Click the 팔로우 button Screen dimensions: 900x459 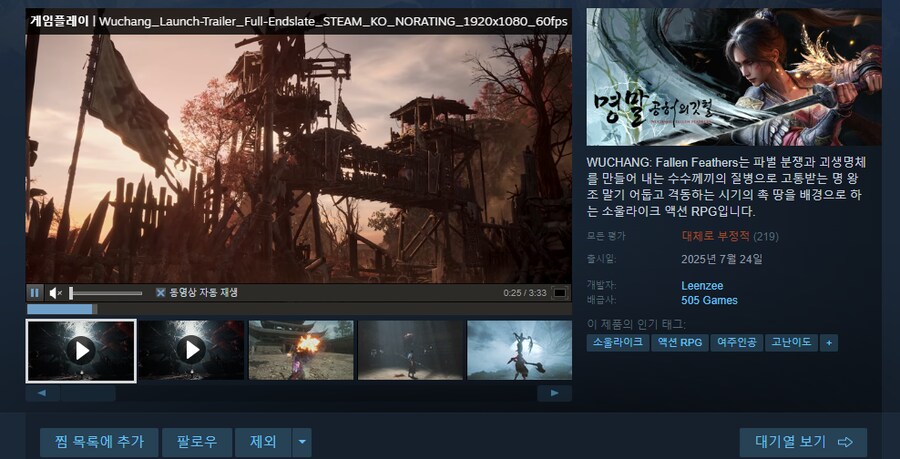197,442
